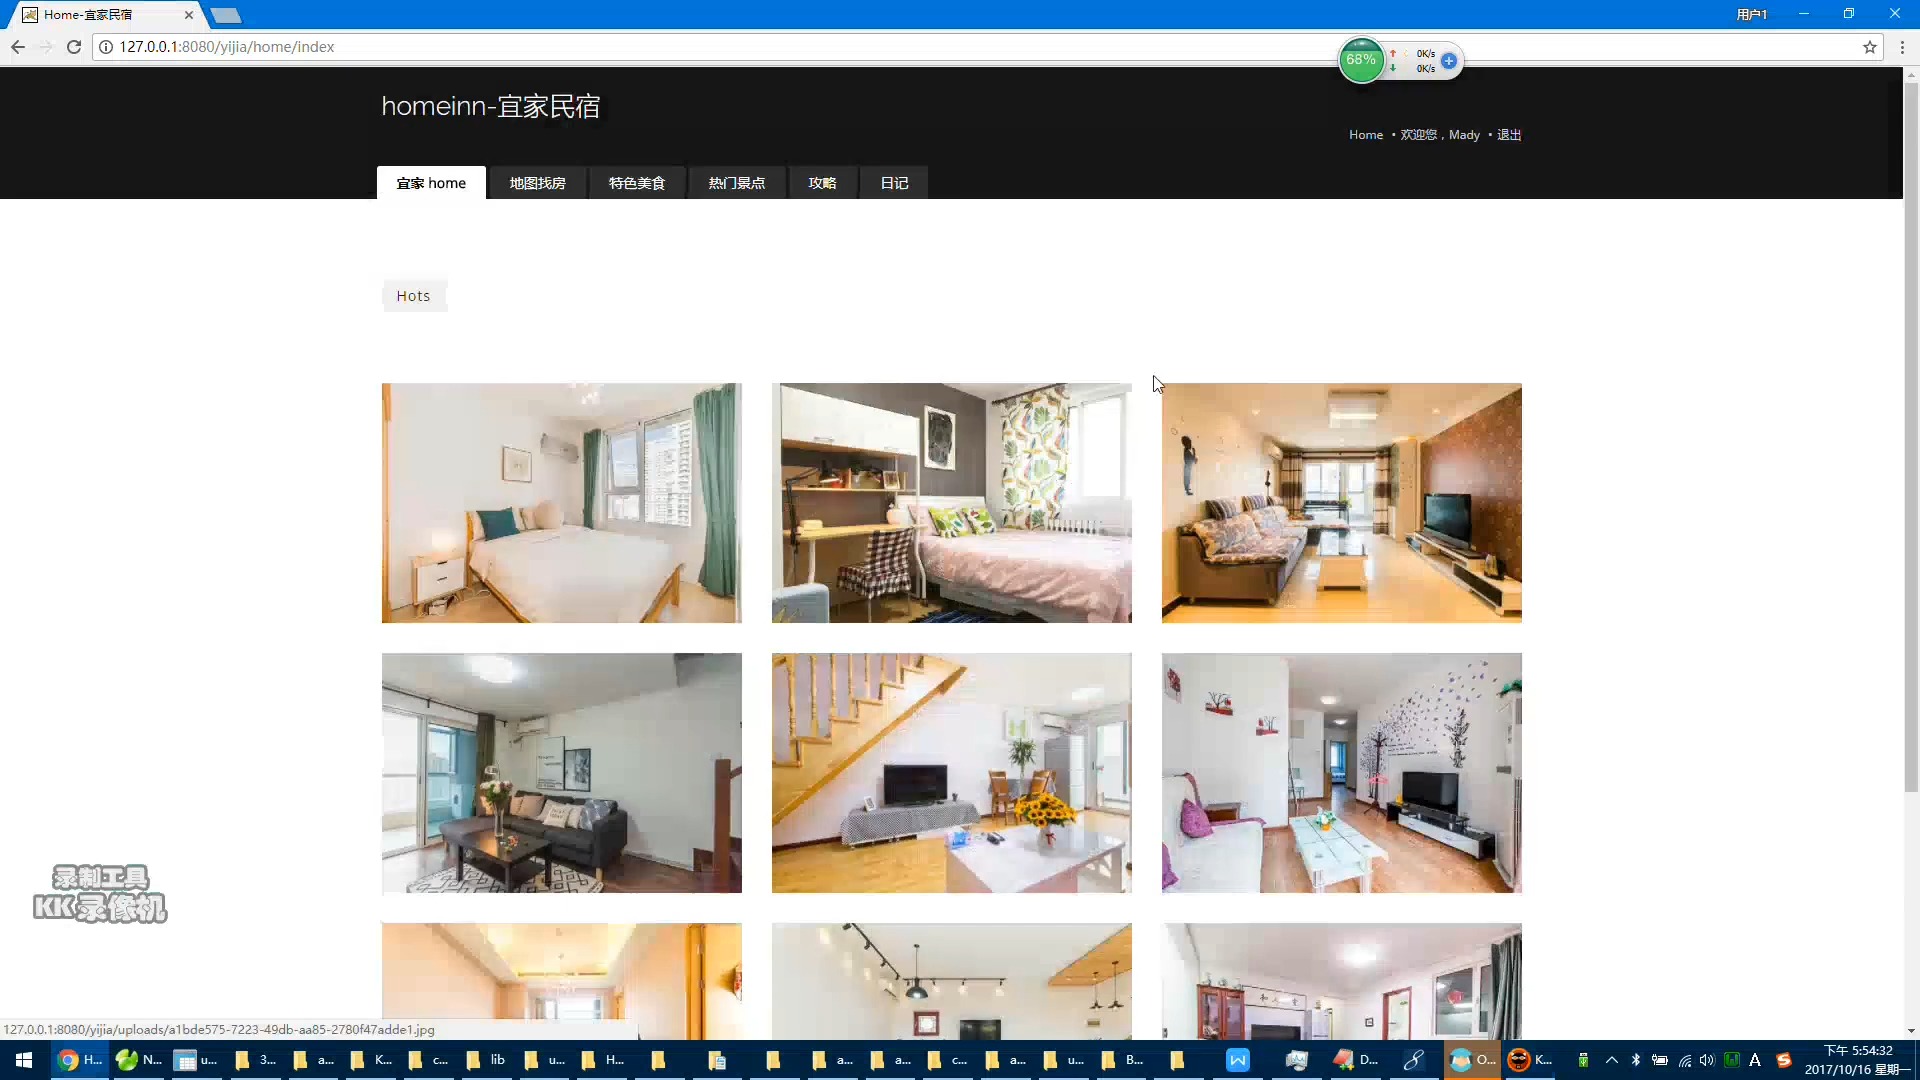This screenshot has width=1920, height=1080.
Task: Open the red notepad 'D...' taskbar app
Action: pyautogui.click(x=1355, y=1060)
